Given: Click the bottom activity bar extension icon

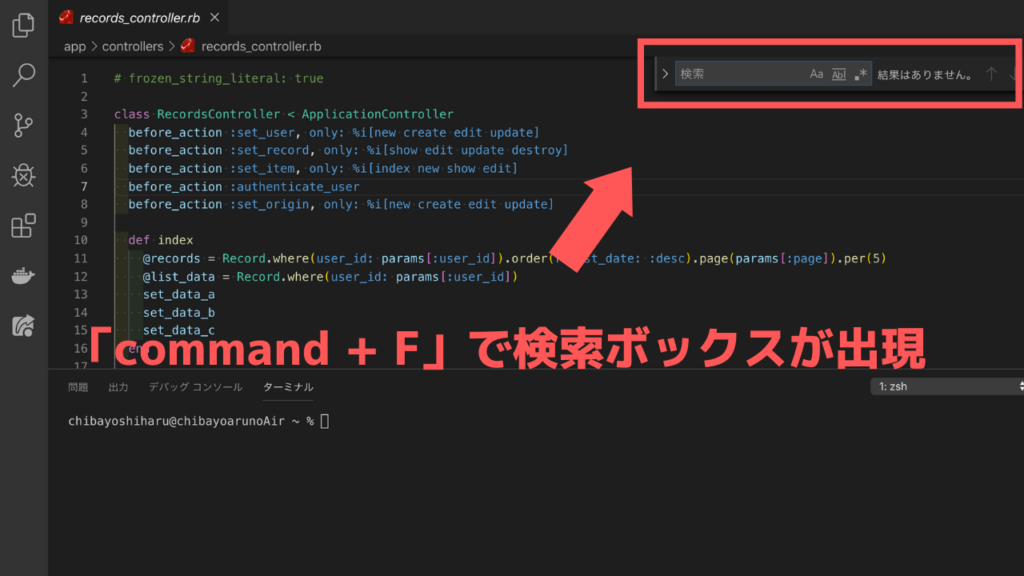Looking at the screenshot, I should click(23, 326).
